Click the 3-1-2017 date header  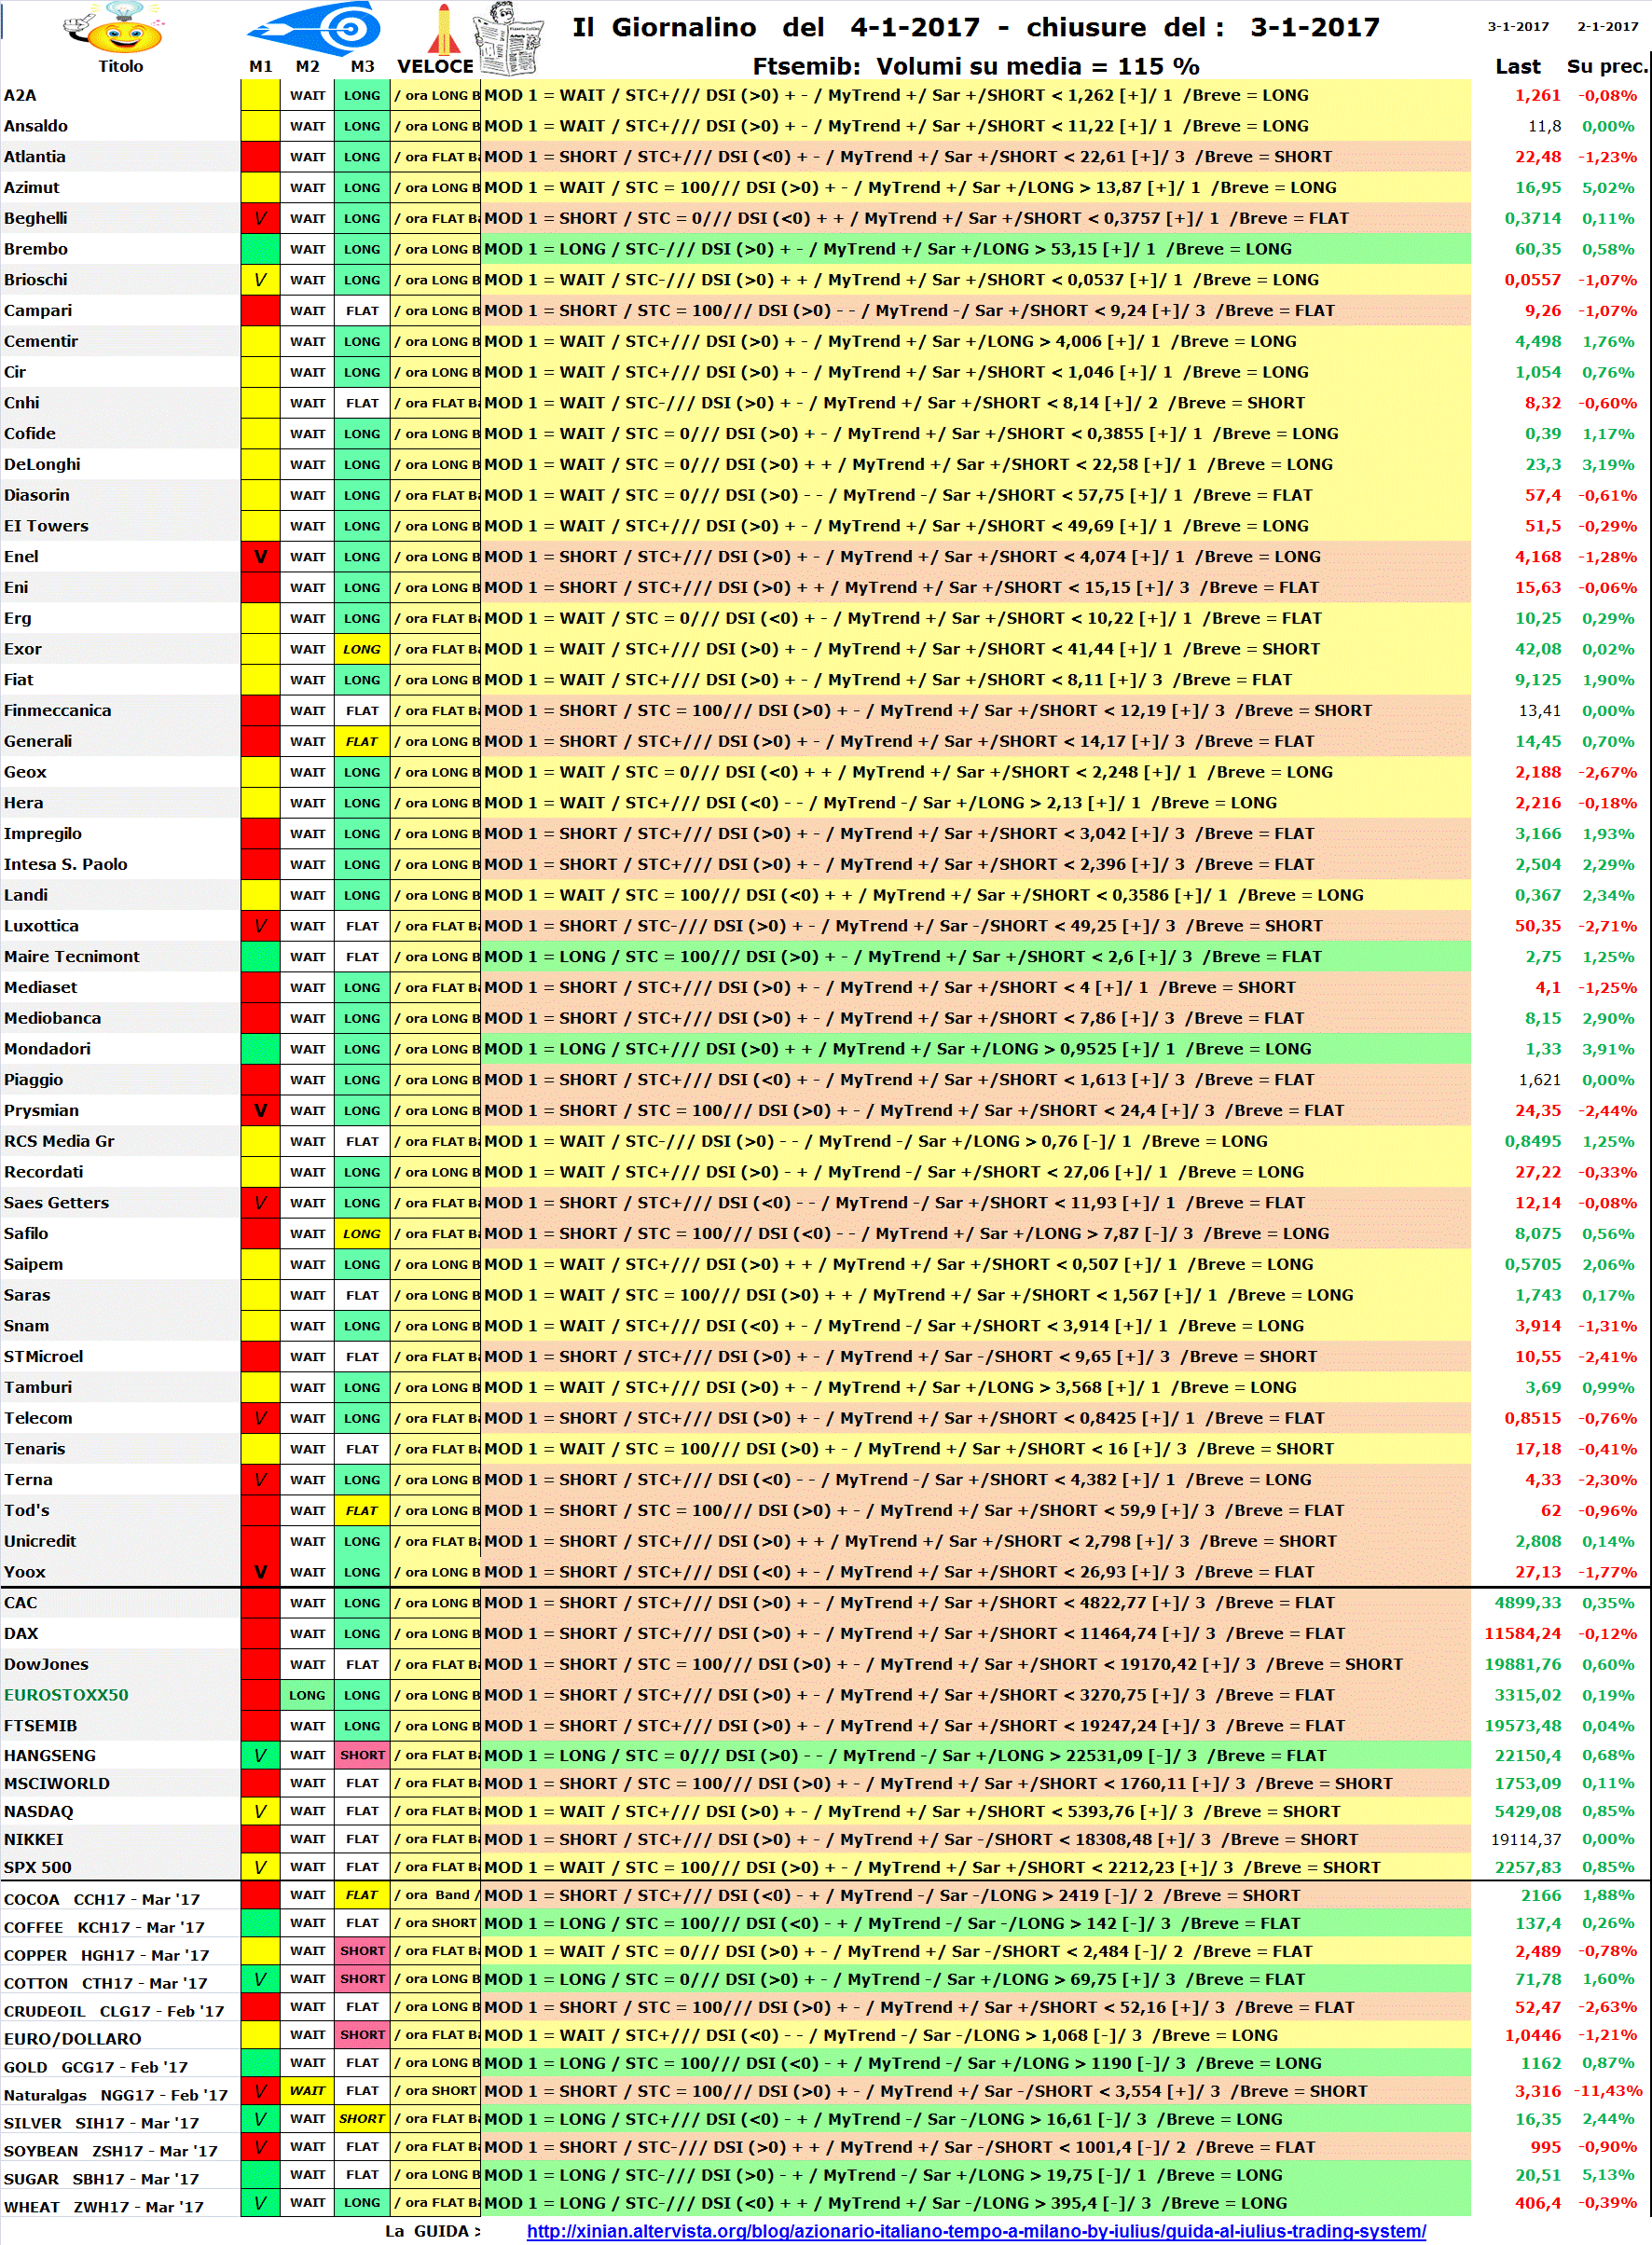pos(1518,27)
